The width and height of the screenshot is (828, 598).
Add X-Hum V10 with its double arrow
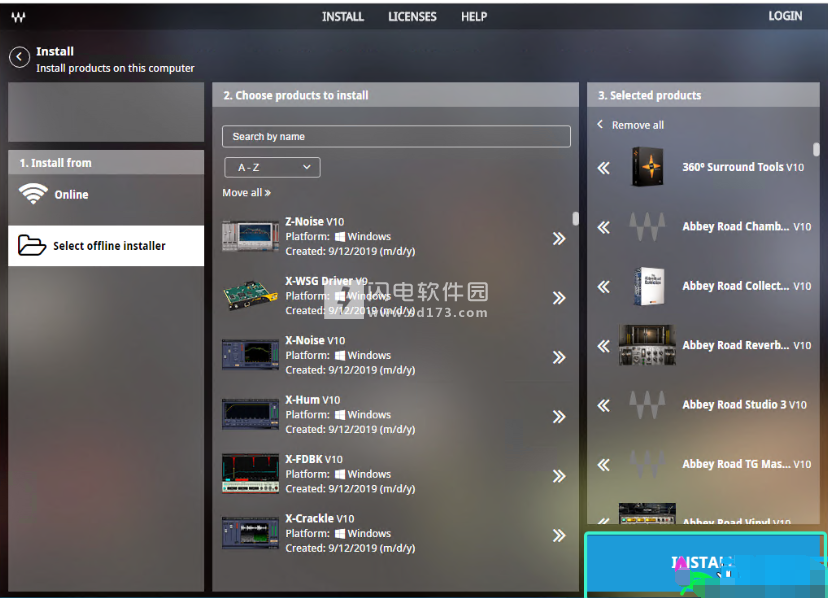pos(559,417)
